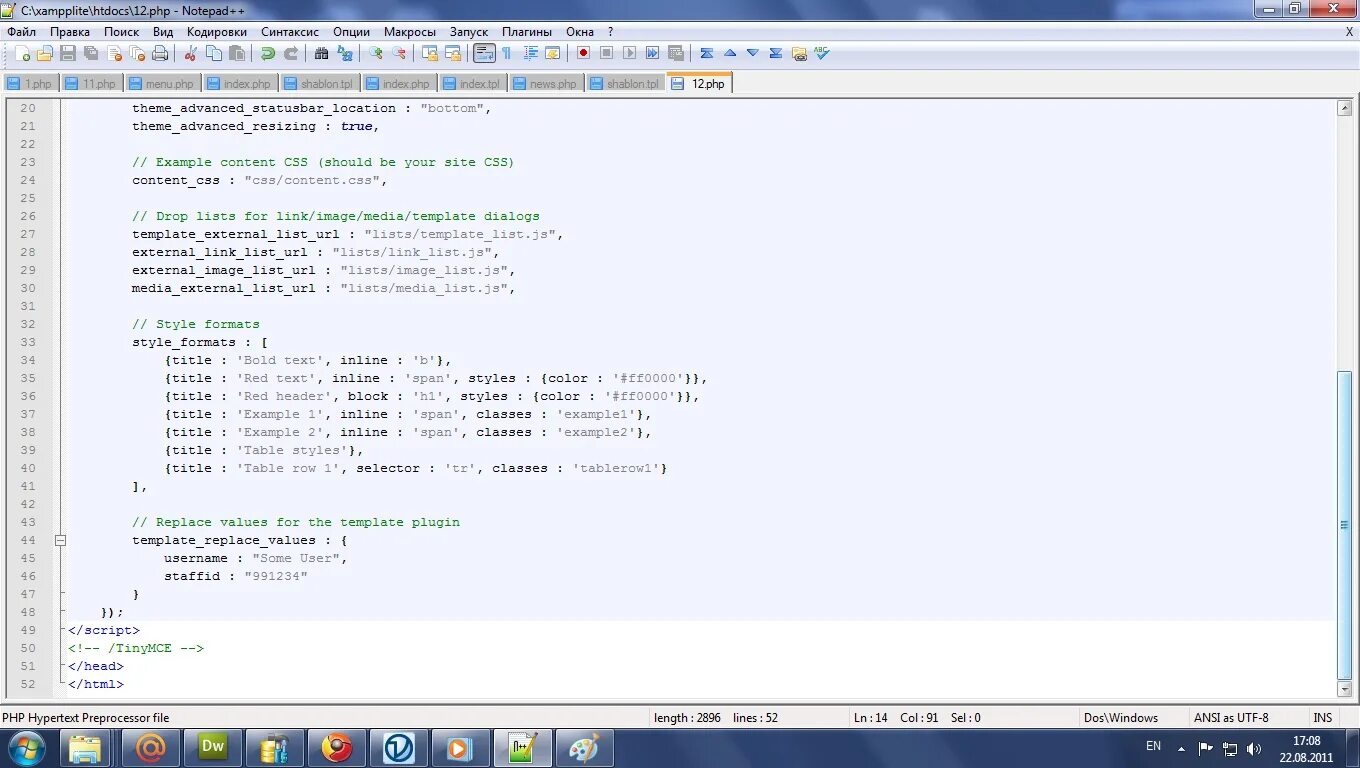1360x768 pixels.
Task: Open the Макросы menu
Action: coord(410,32)
